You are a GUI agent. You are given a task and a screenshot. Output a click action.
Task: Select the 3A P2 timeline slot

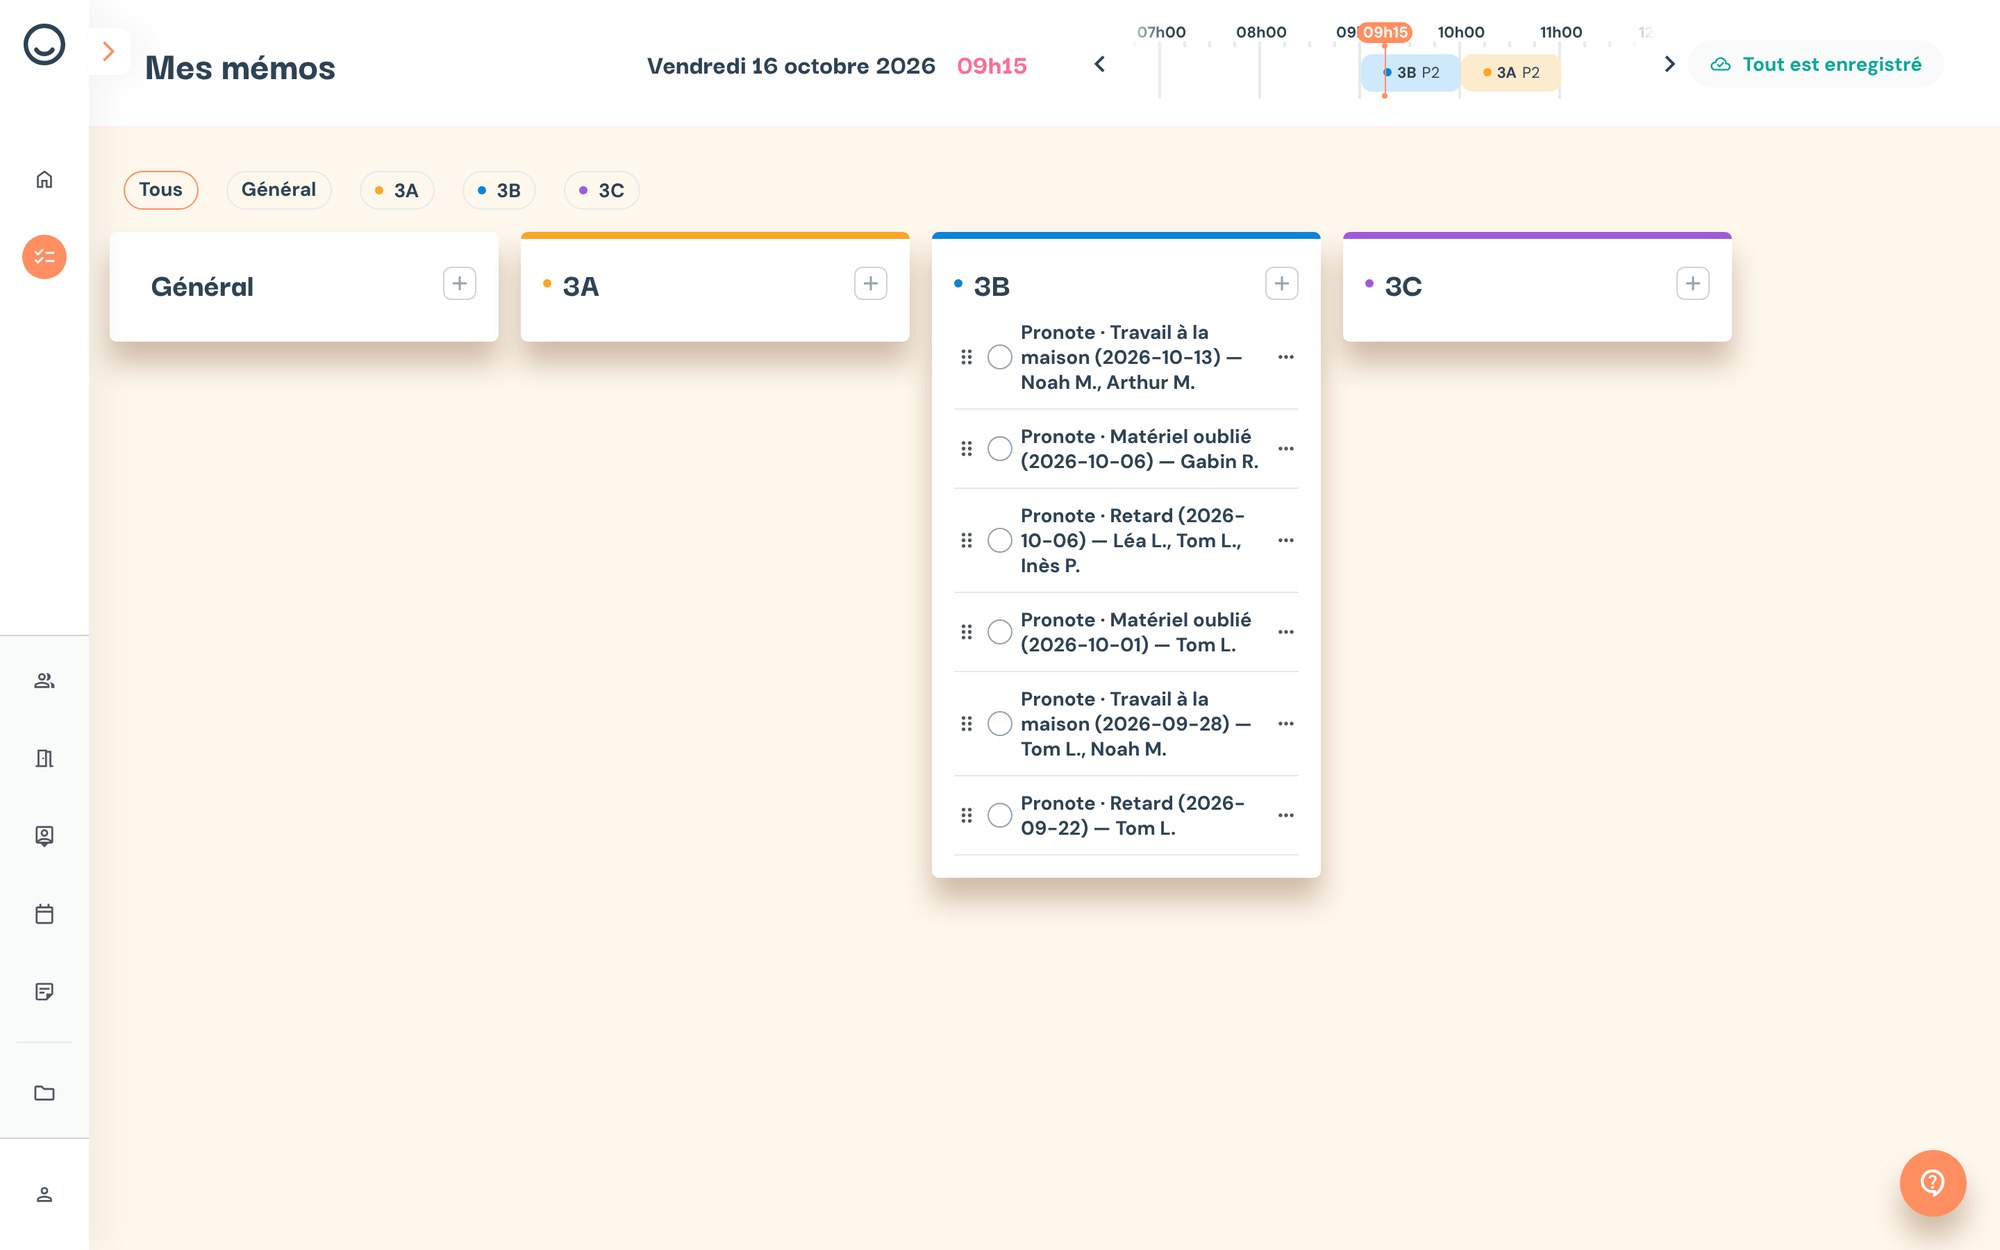coord(1511,73)
